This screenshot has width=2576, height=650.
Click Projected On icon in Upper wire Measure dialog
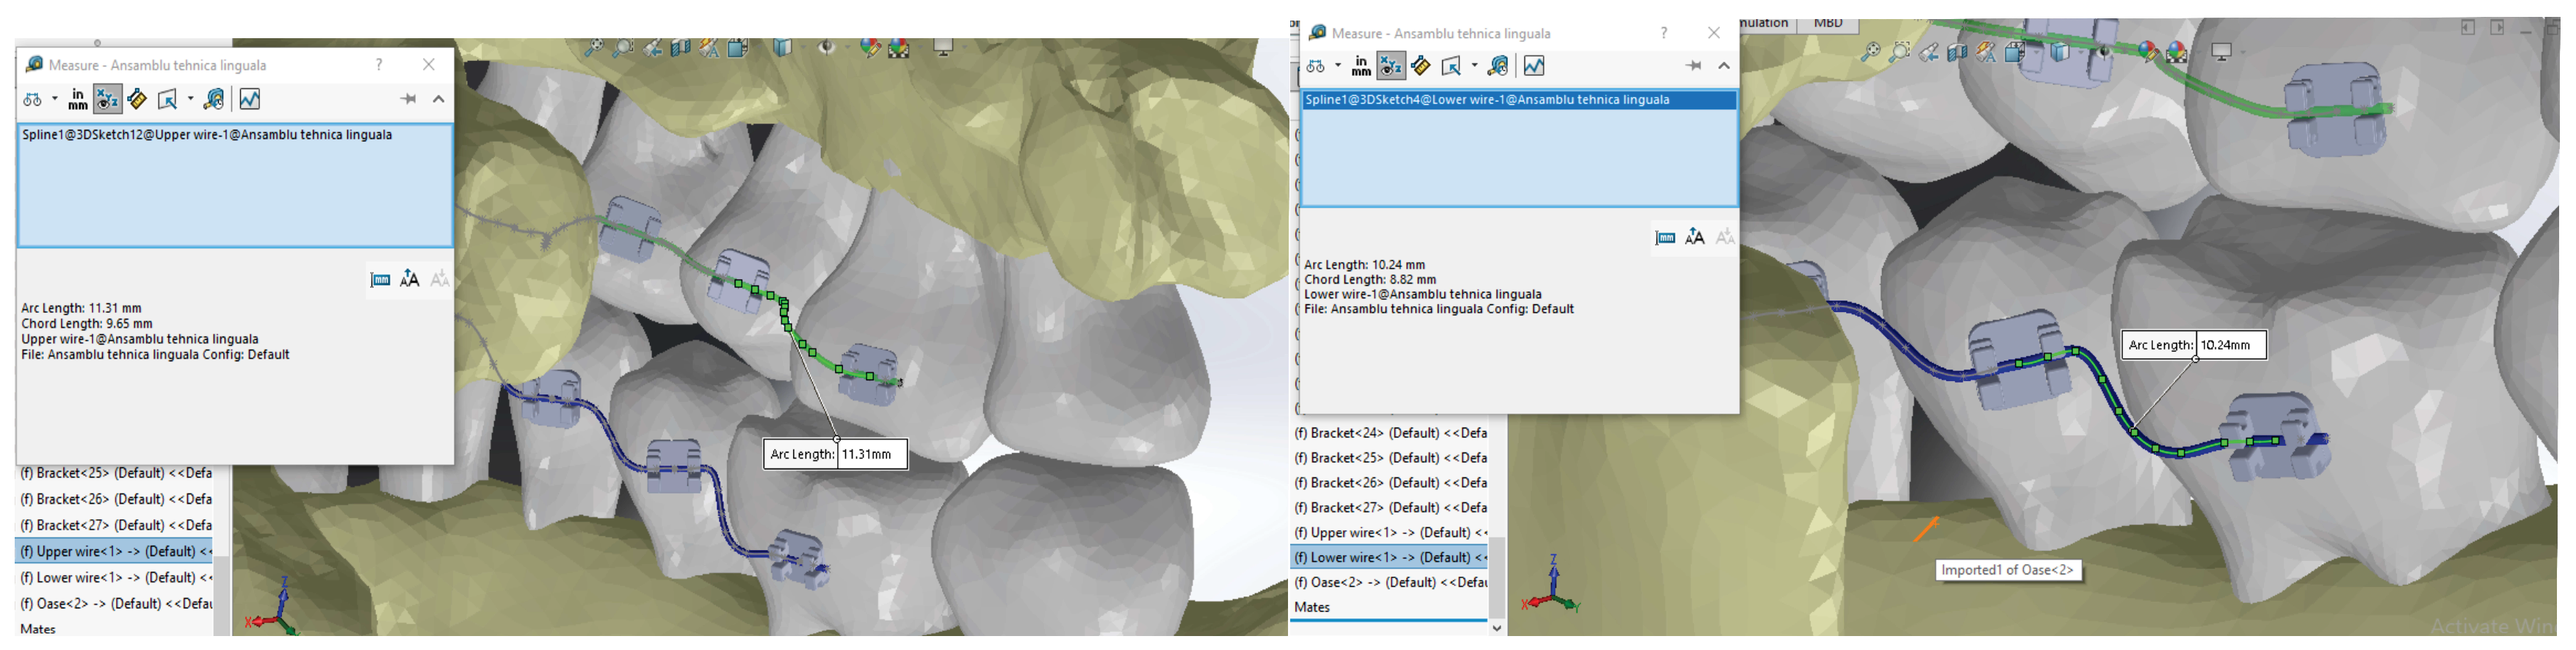click(167, 99)
